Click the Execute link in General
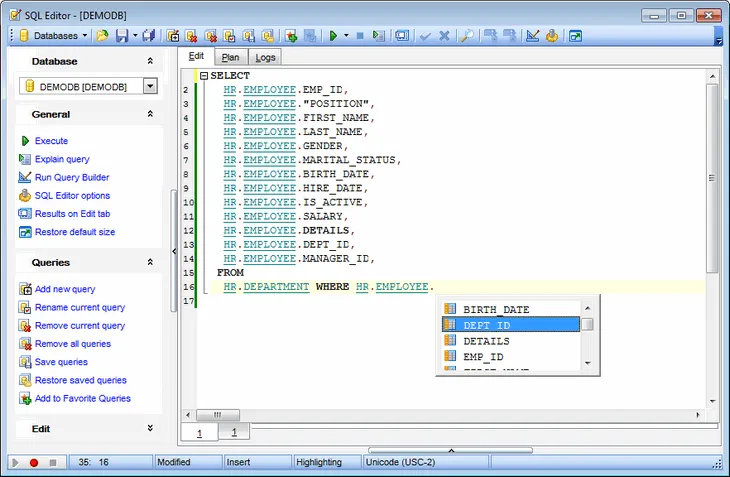730x477 pixels. (x=51, y=141)
